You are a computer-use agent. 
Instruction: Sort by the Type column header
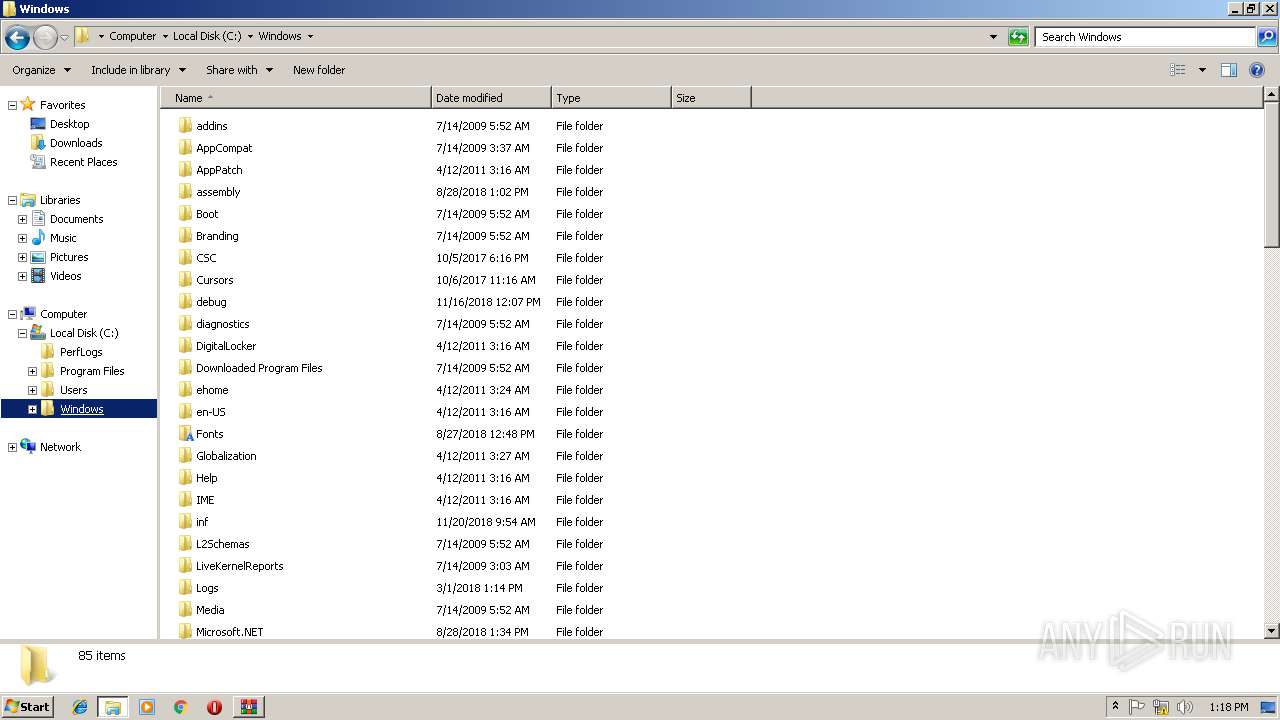(611, 98)
